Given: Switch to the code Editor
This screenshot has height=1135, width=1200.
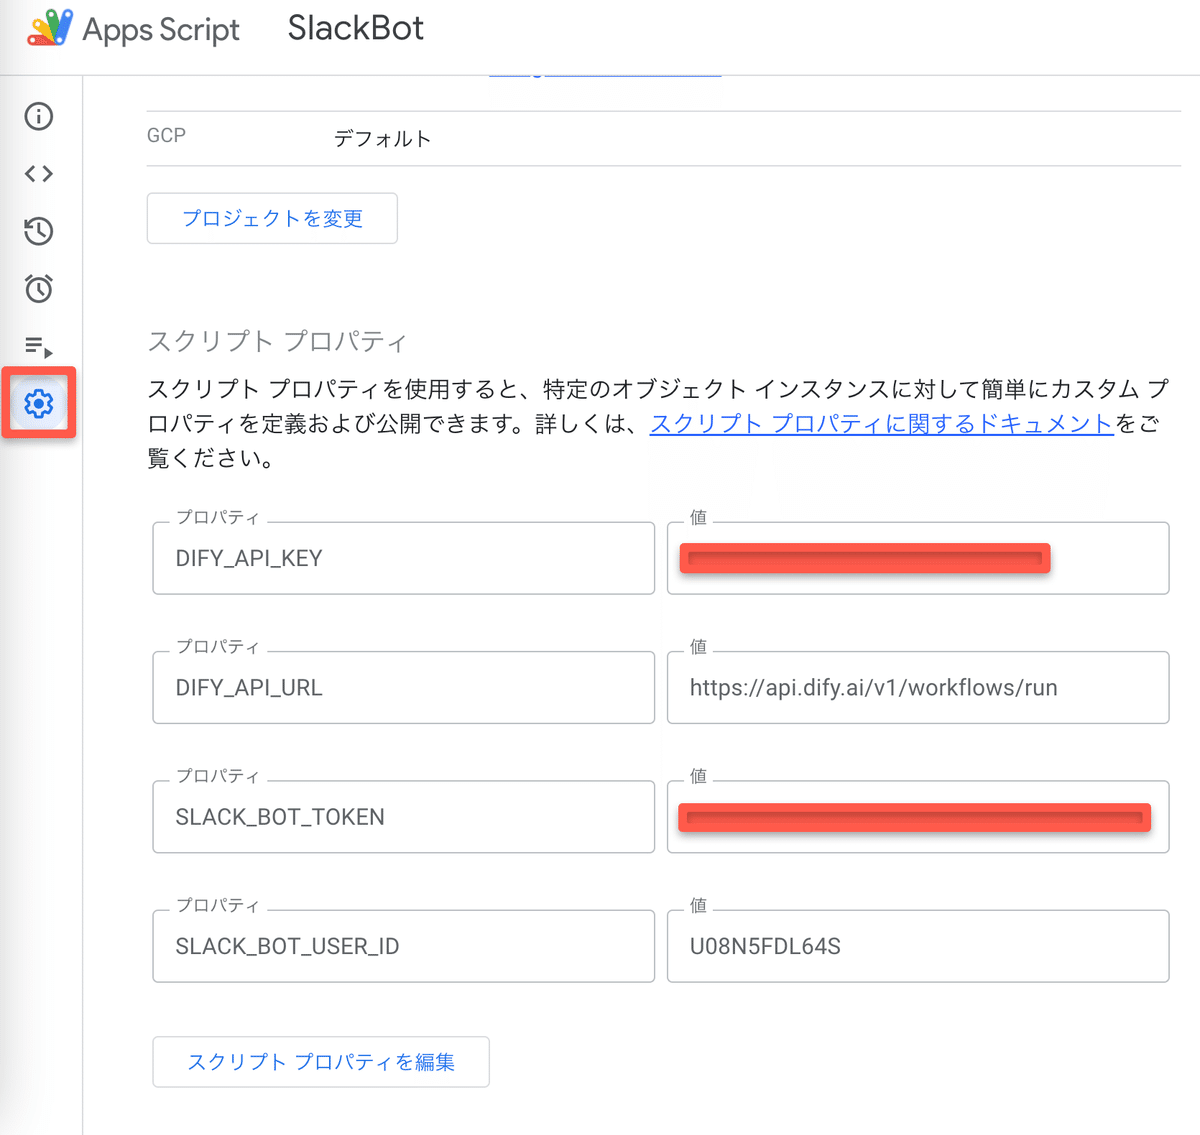Looking at the screenshot, I should pyautogui.click(x=38, y=173).
